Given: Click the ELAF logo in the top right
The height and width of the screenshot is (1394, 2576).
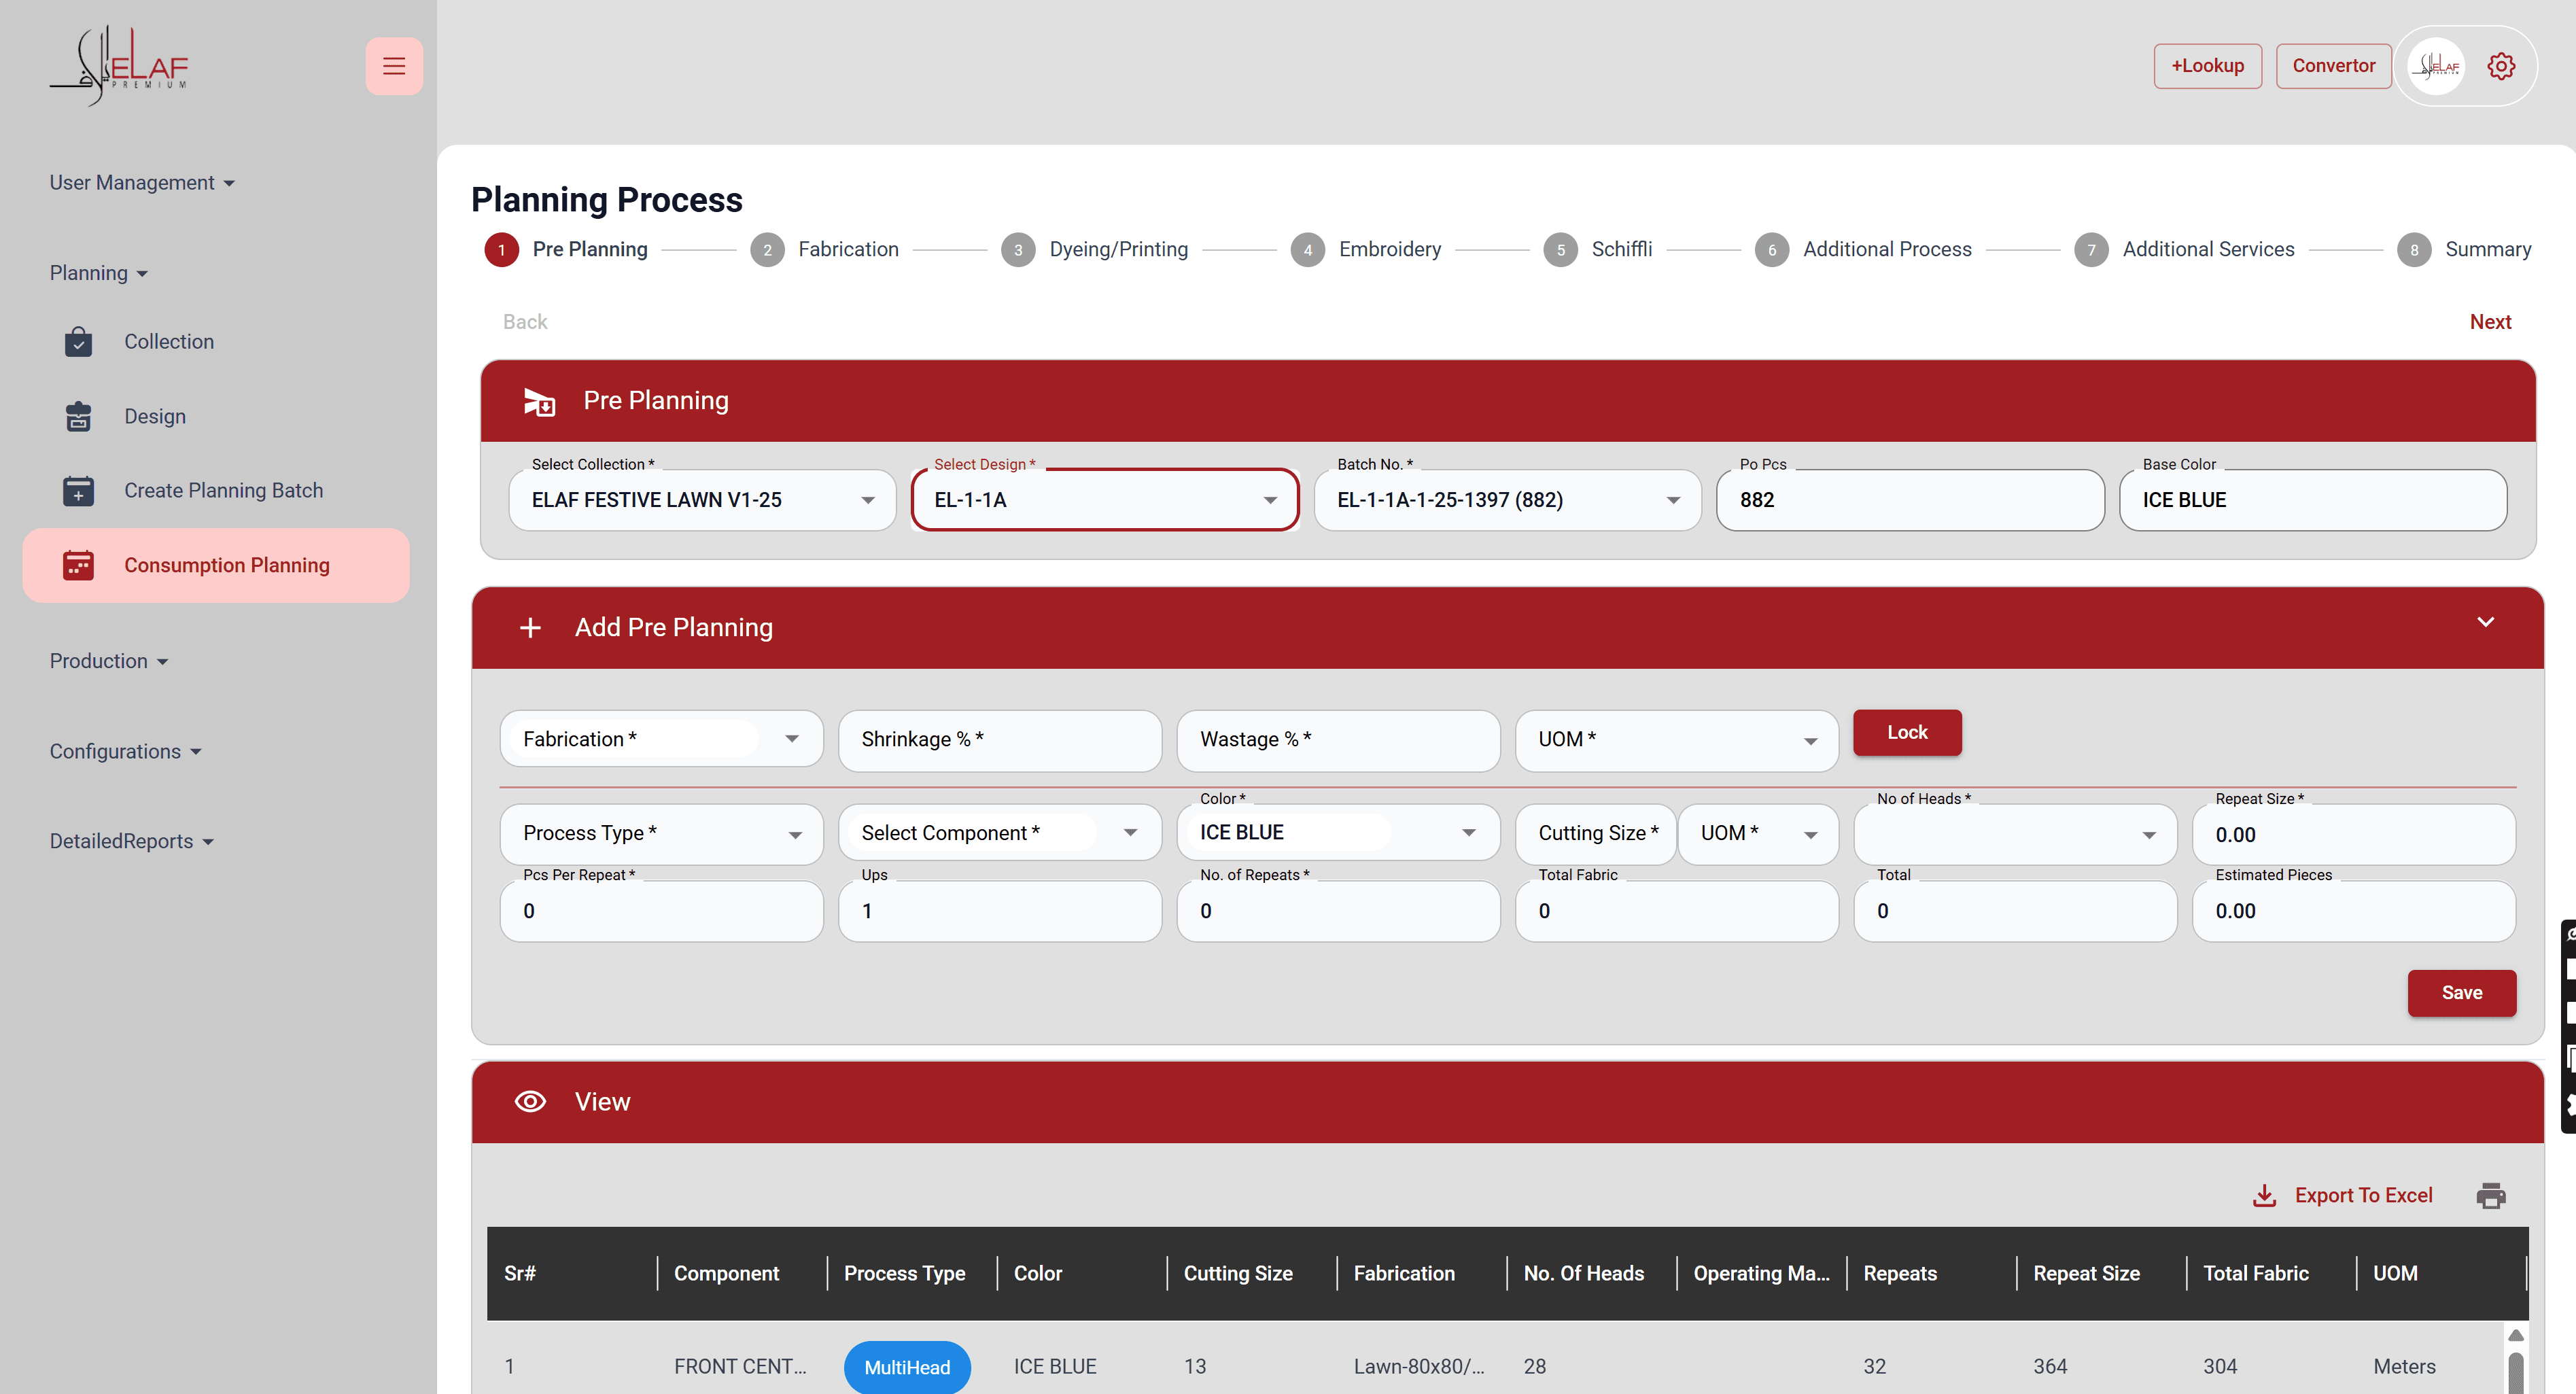Looking at the screenshot, I should (x=2437, y=65).
